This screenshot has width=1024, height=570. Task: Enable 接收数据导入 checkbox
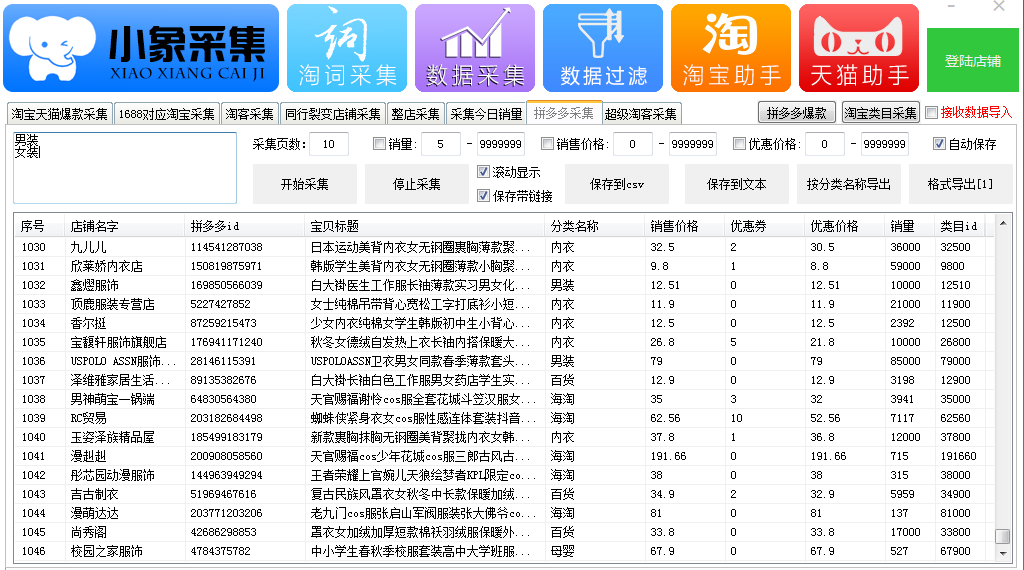(x=932, y=112)
